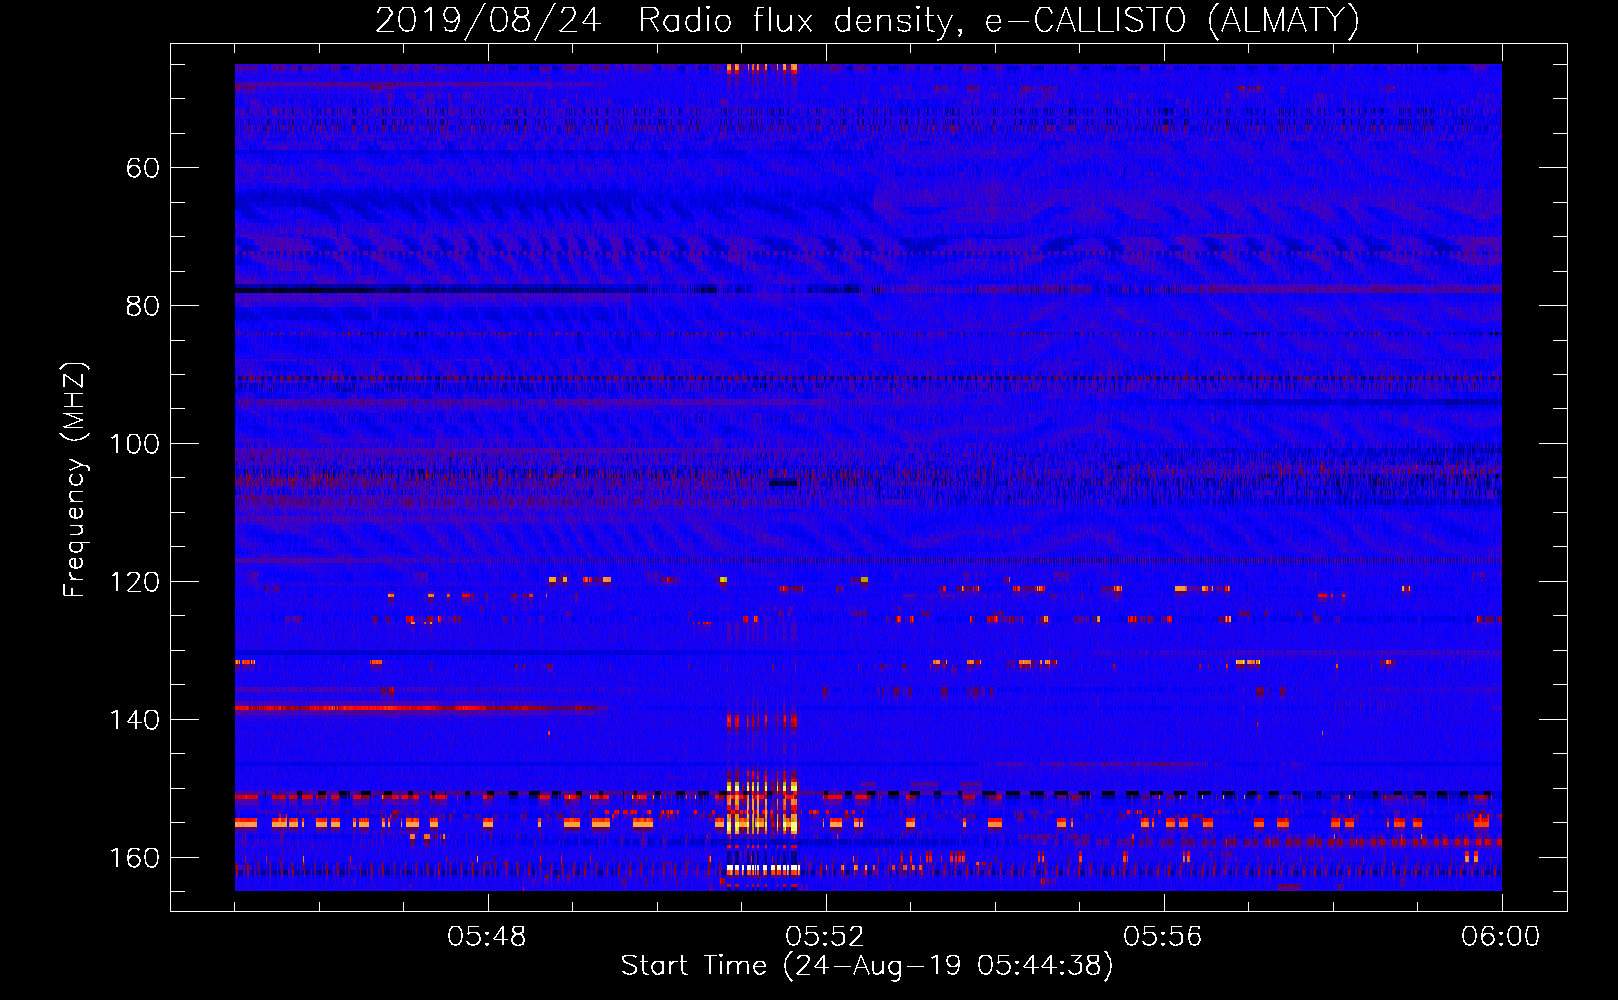Click the 06:00 time tick label

tap(1501, 937)
